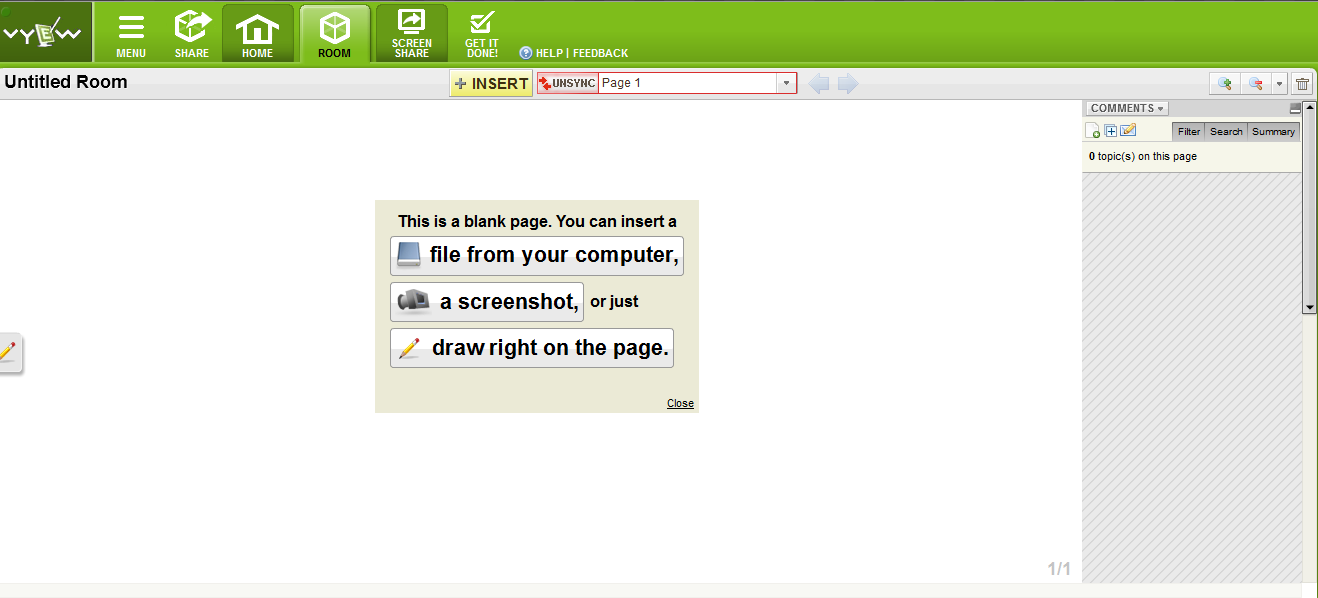Open the Page 1 dropdown arrow
This screenshot has width=1318, height=598.
coord(786,83)
